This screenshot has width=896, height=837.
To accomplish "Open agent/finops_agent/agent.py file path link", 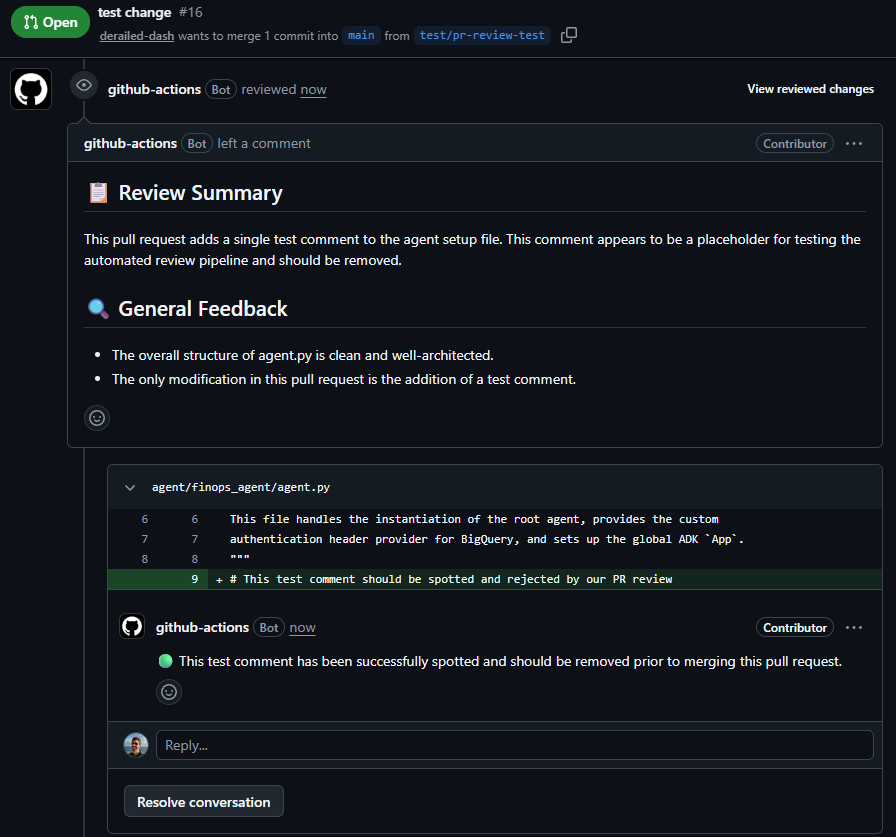I will click(241, 487).
